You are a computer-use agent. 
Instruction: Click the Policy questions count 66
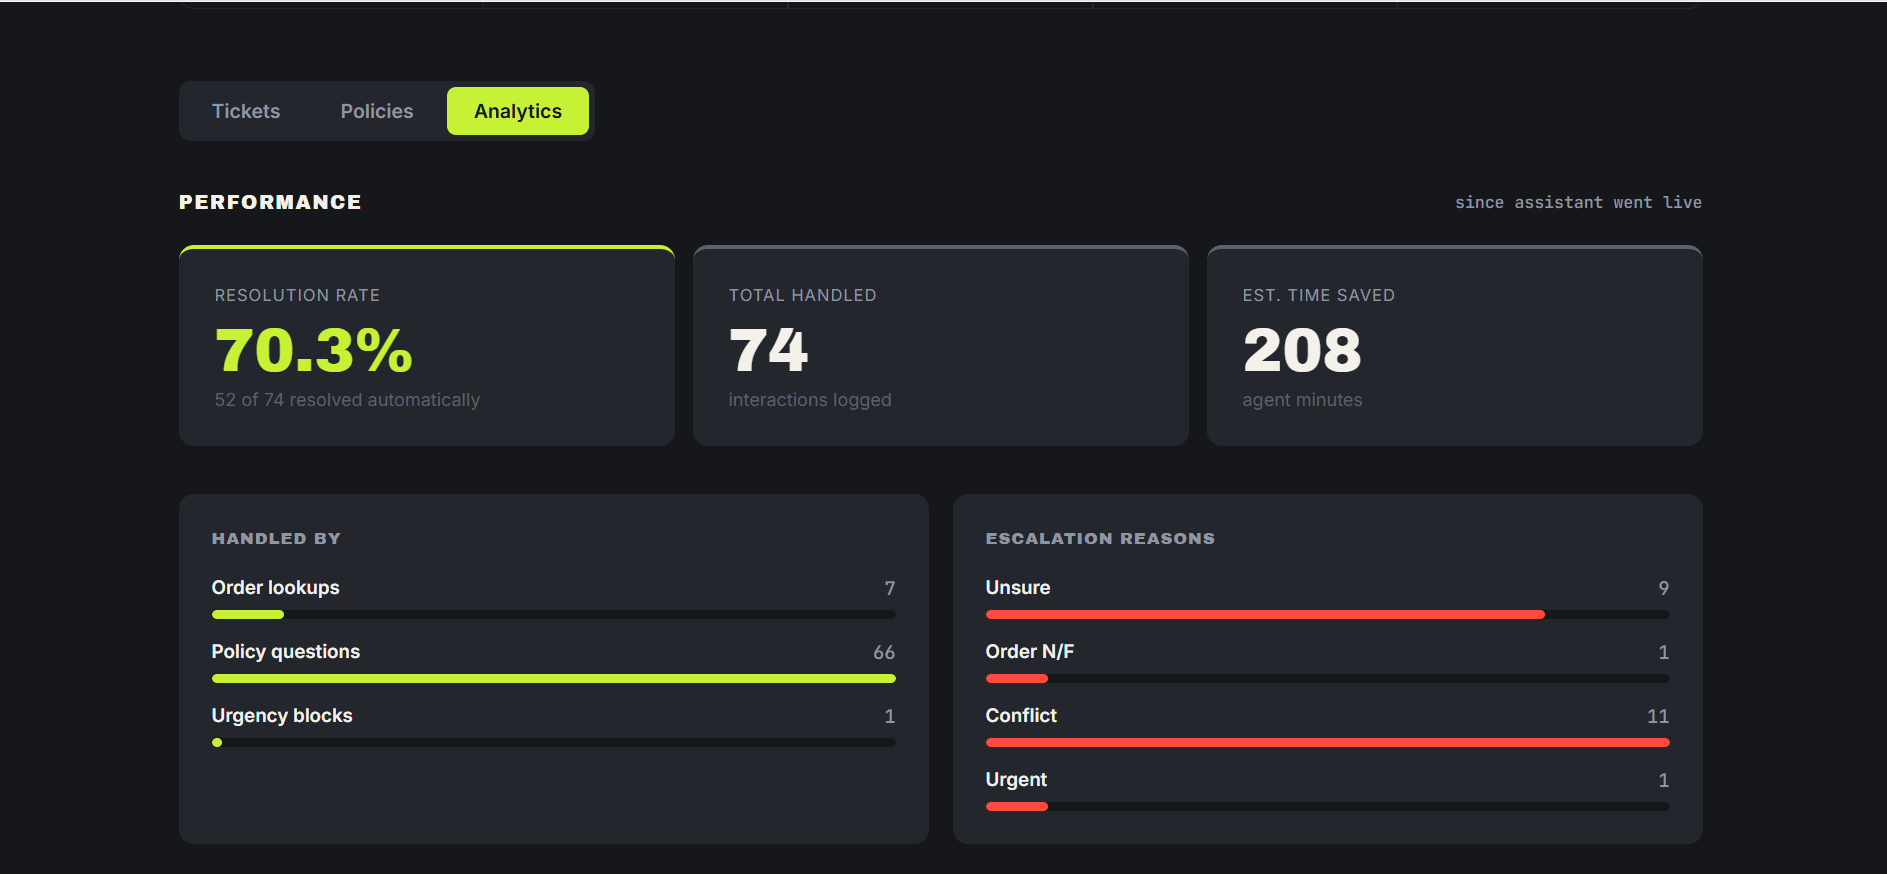884,652
